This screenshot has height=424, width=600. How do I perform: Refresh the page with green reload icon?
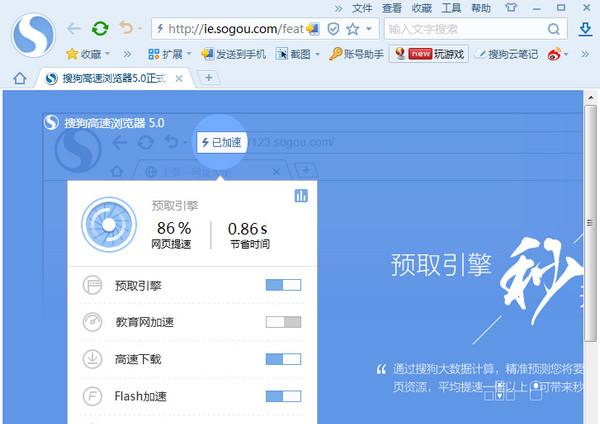[x=100, y=29]
